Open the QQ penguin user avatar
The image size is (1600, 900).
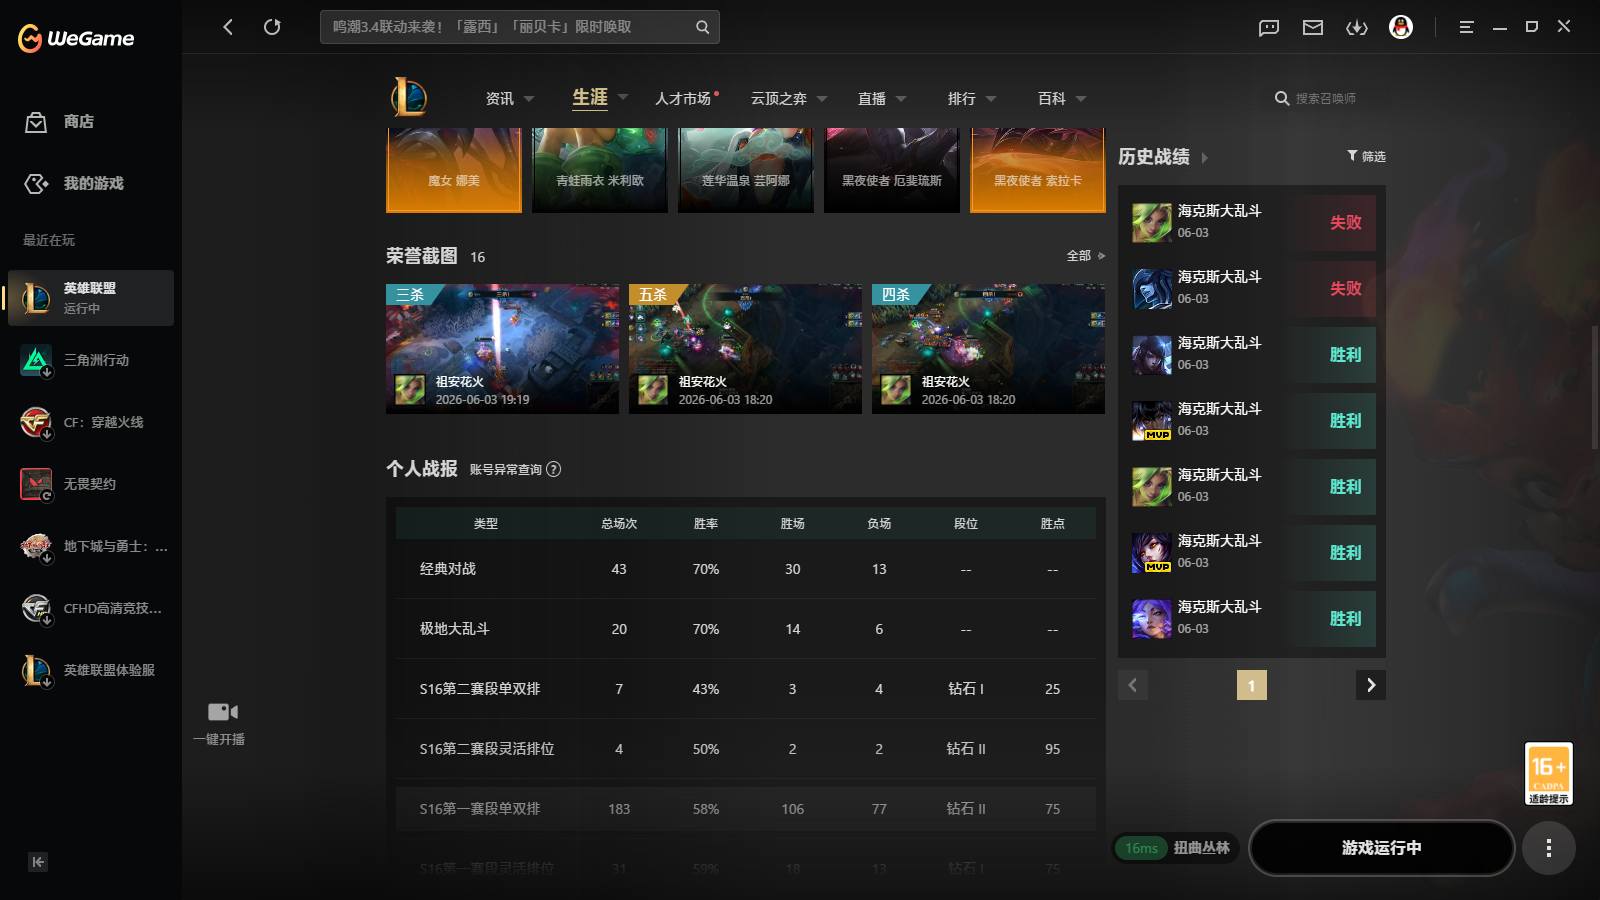pyautogui.click(x=1401, y=27)
